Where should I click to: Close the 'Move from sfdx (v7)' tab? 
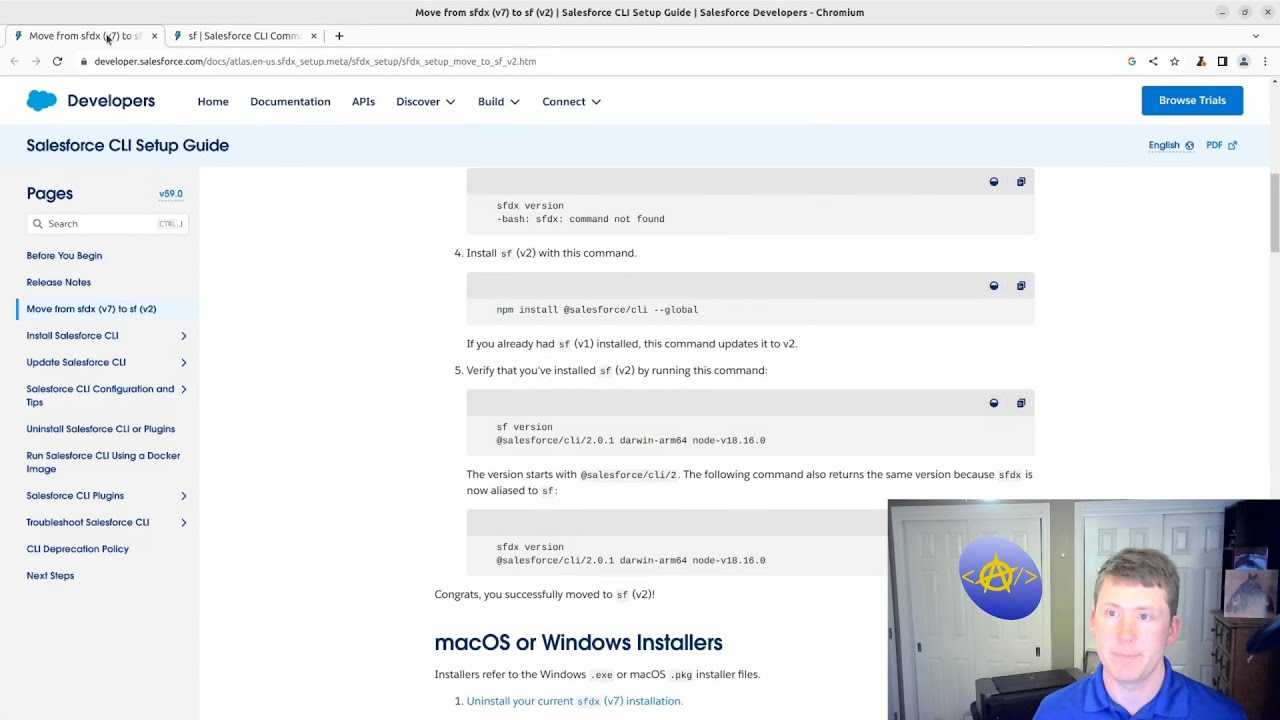[154, 36]
